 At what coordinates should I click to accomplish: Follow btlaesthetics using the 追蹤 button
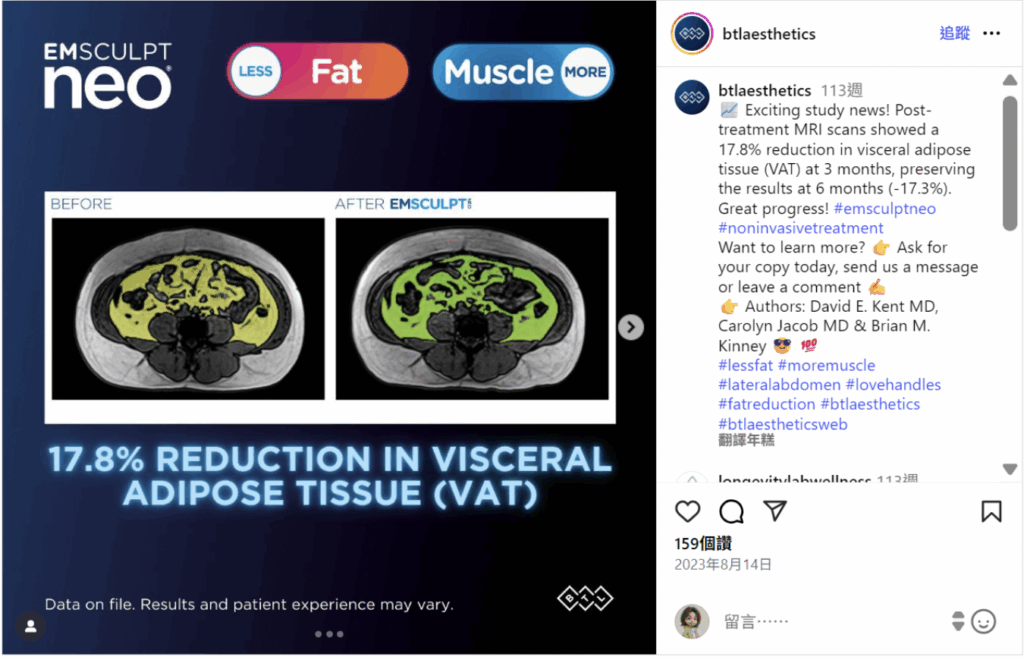click(x=954, y=33)
